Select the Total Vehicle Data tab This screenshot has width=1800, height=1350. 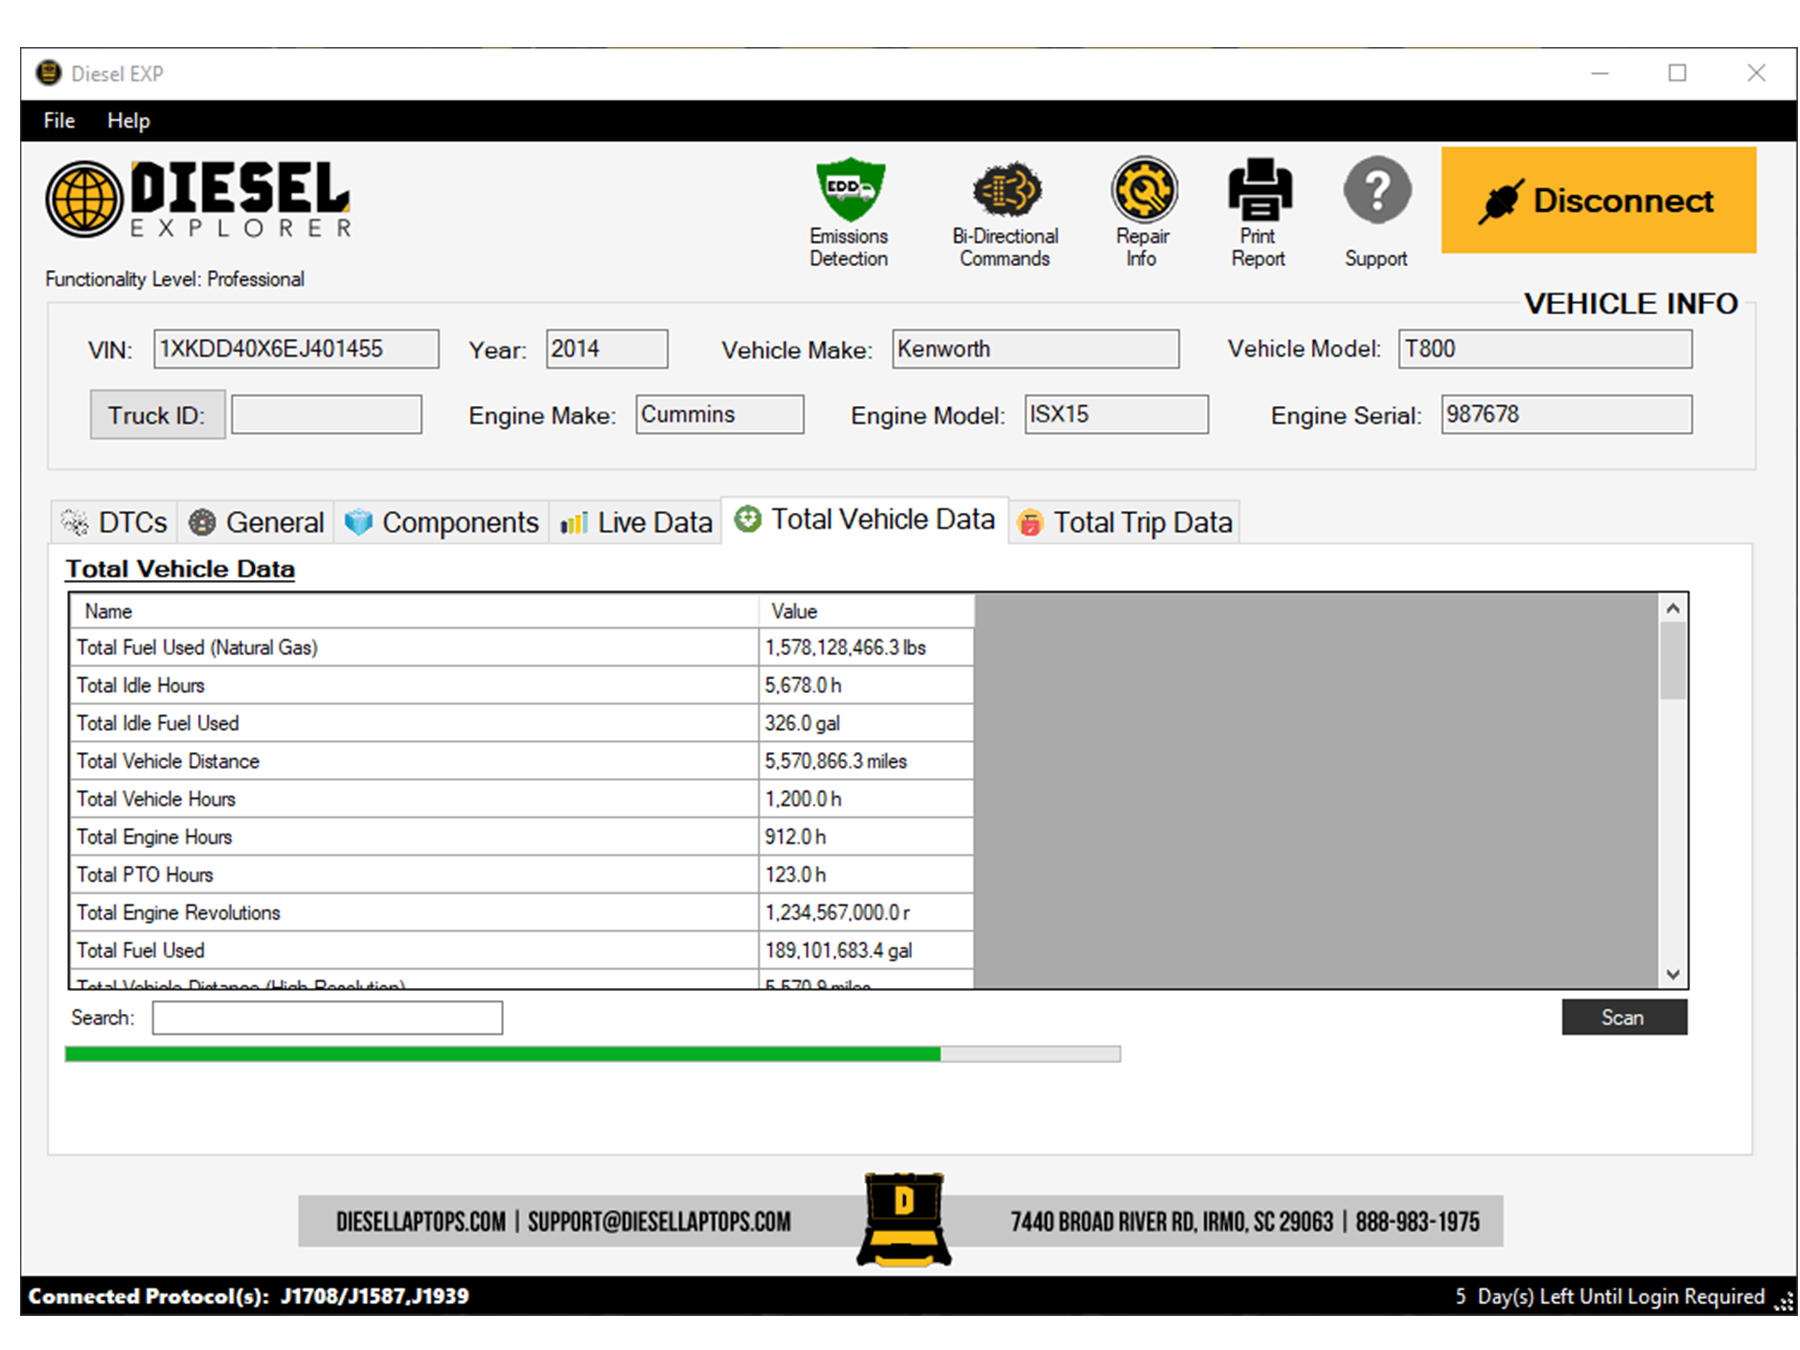coord(865,520)
